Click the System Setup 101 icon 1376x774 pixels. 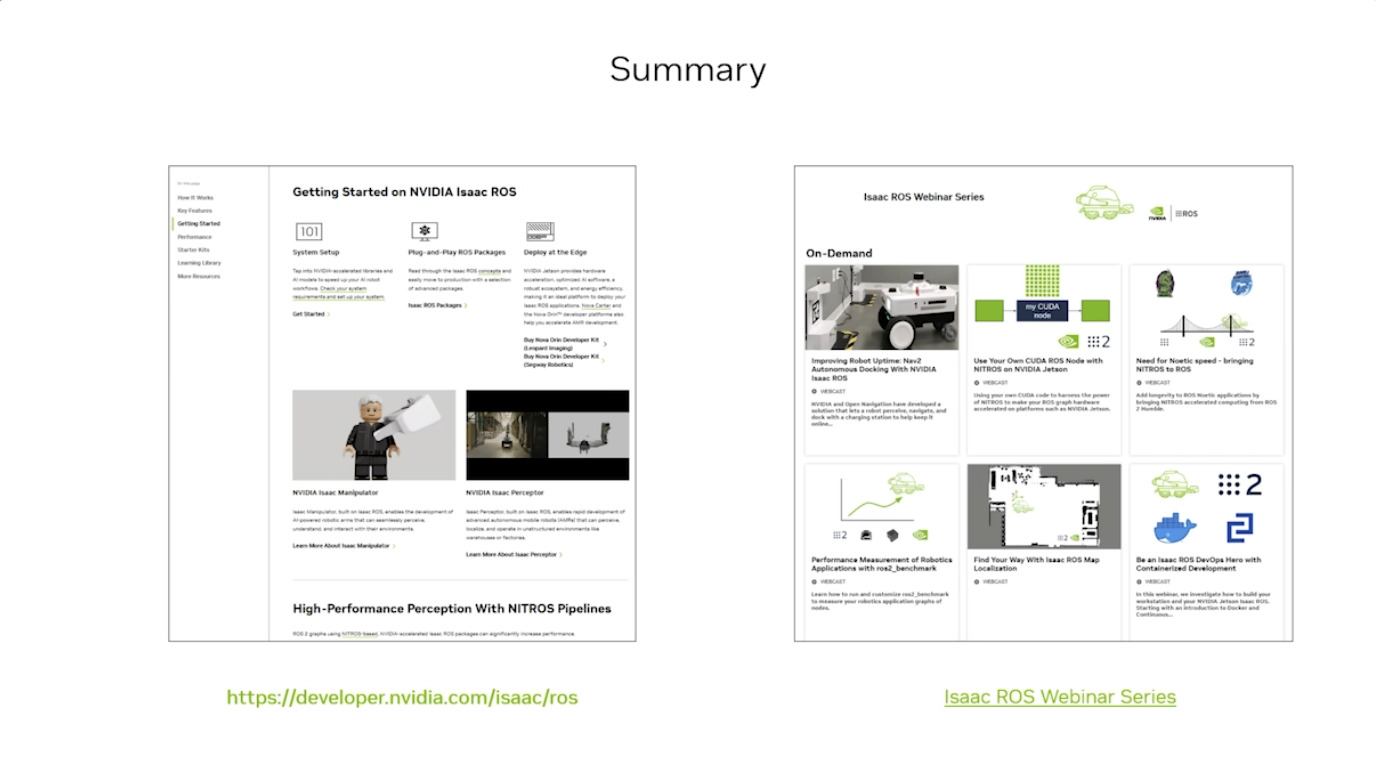[x=309, y=232]
